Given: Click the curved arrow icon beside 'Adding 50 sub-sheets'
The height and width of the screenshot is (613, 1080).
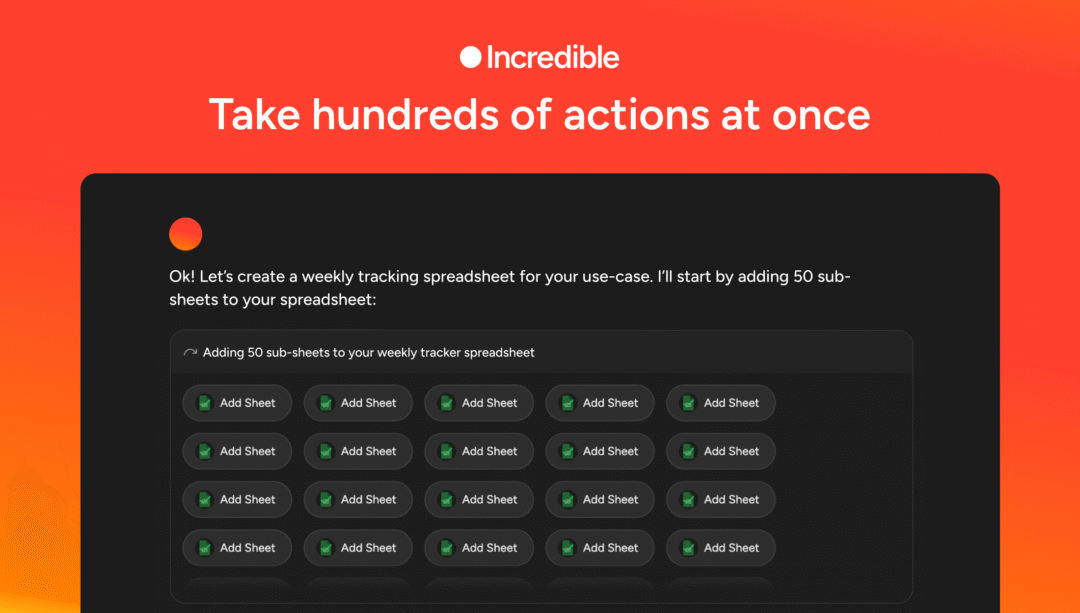Looking at the screenshot, I should (x=190, y=353).
